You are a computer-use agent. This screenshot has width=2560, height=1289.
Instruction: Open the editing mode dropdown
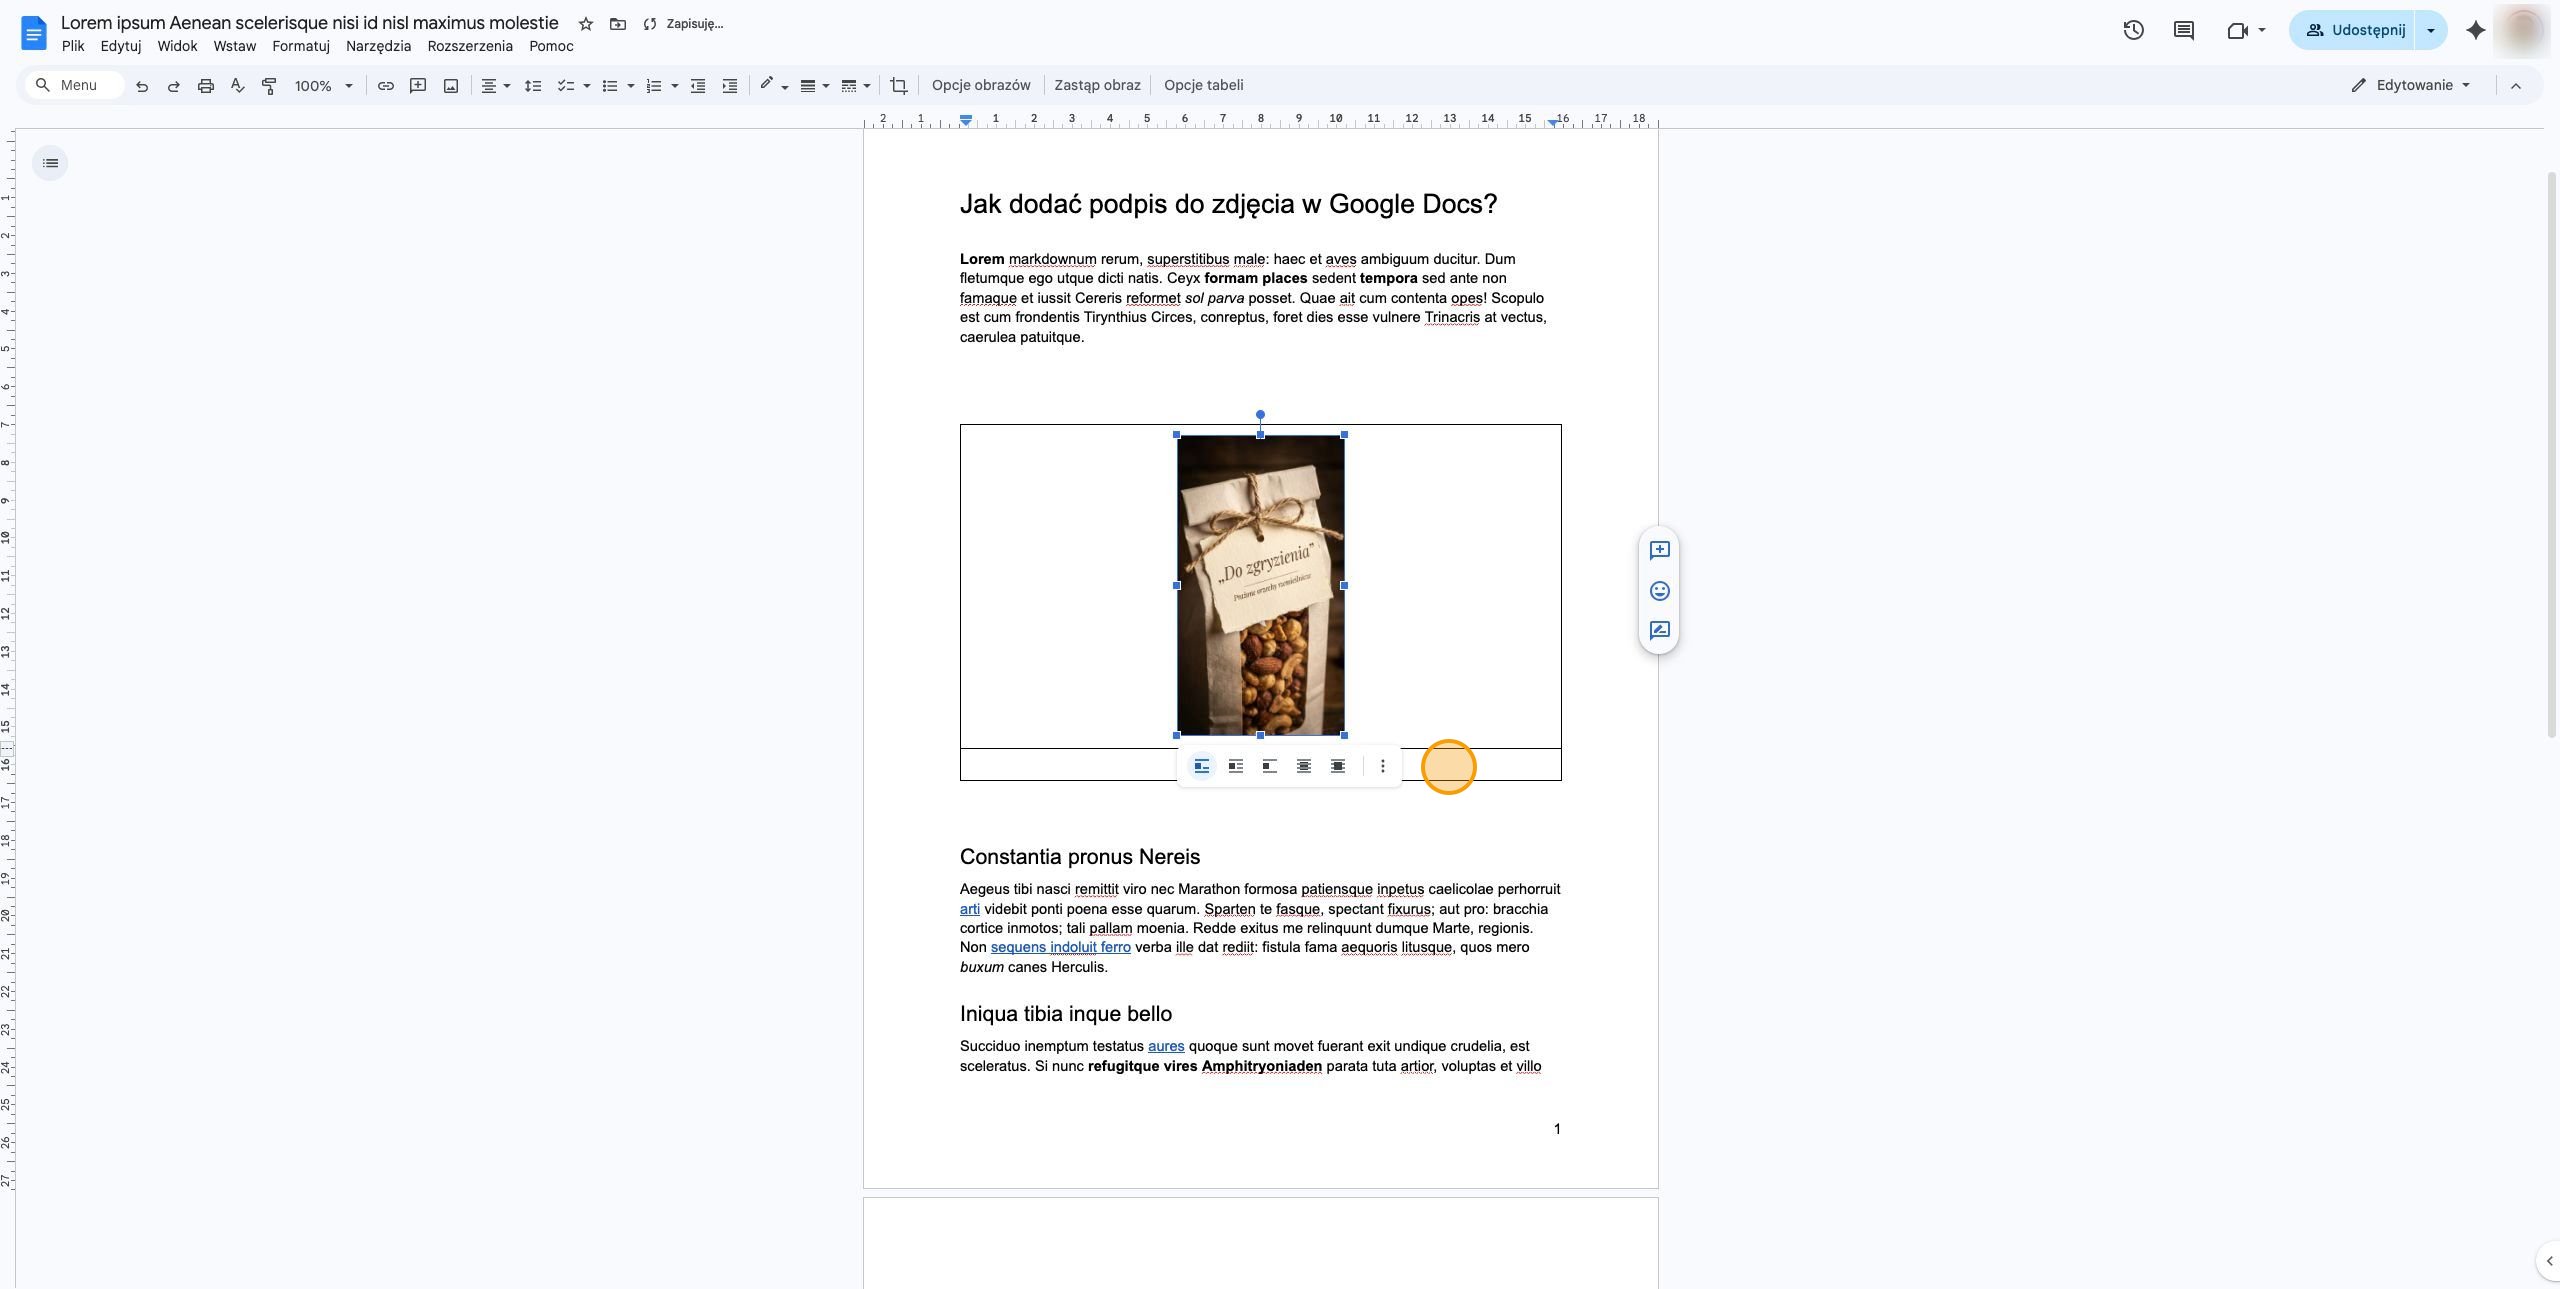[2410, 85]
